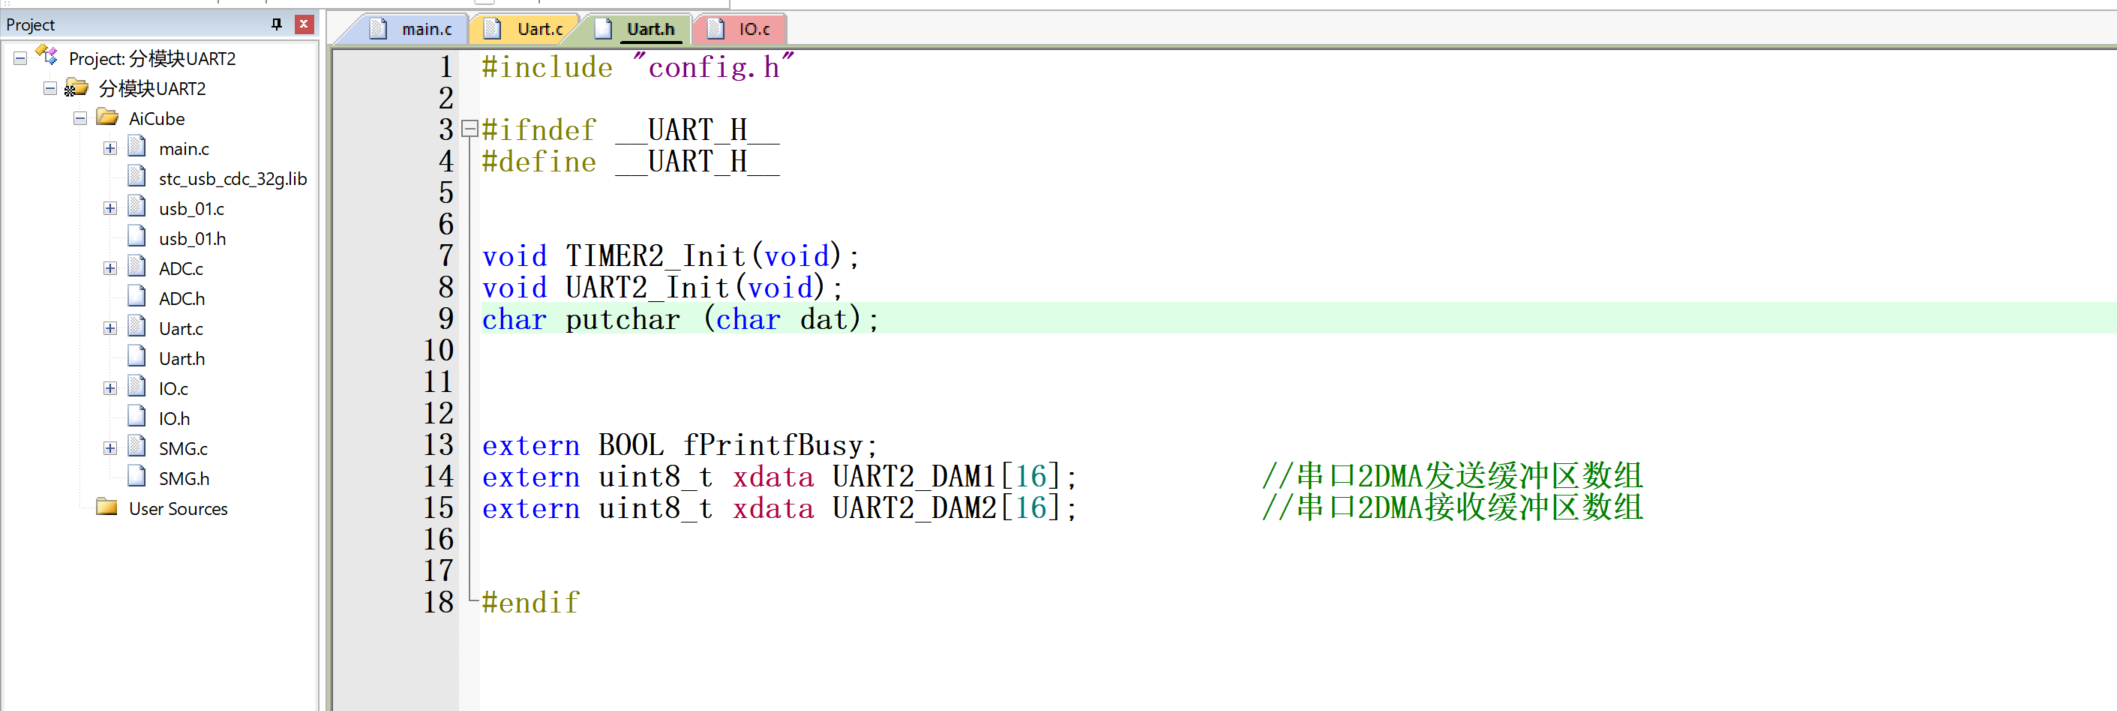Expand the usb_01.c tree node

coord(110,208)
